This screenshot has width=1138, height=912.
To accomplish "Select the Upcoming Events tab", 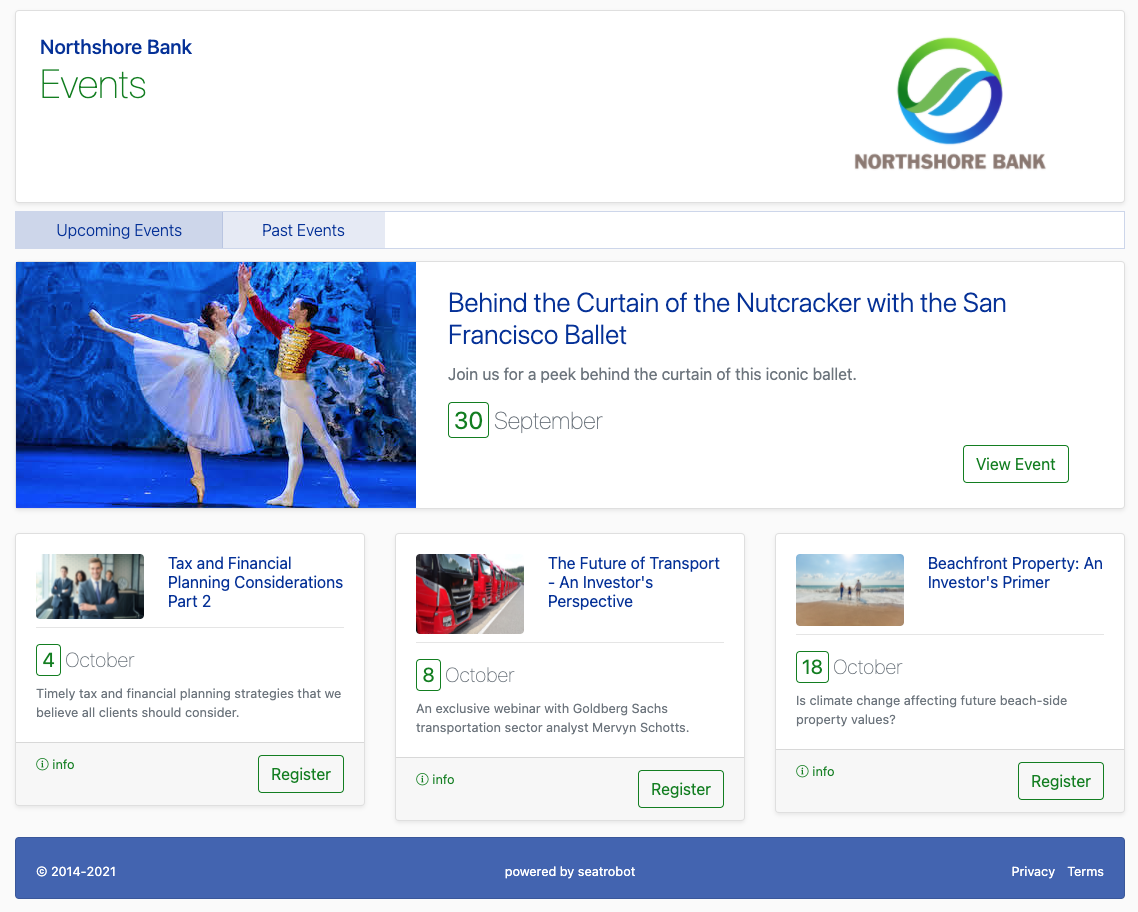I will 118,230.
